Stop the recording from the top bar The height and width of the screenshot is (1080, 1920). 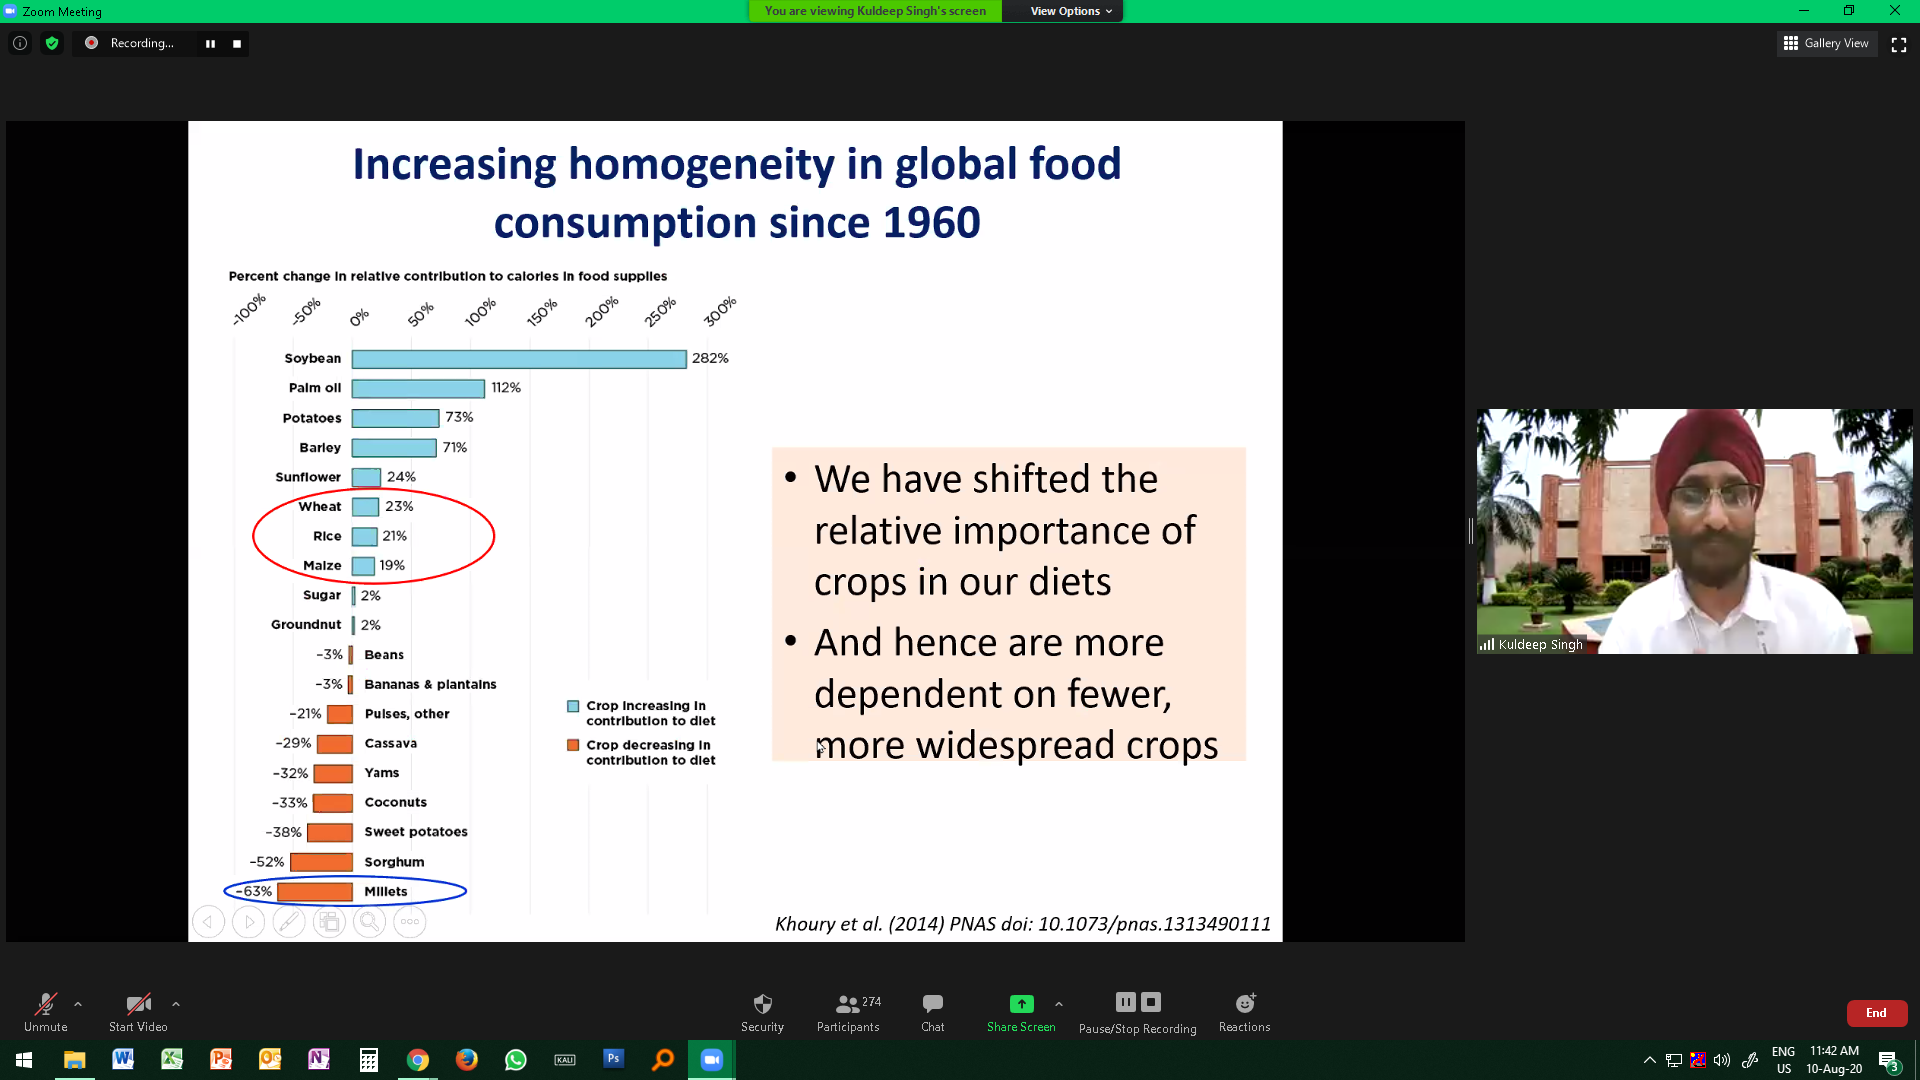(237, 44)
